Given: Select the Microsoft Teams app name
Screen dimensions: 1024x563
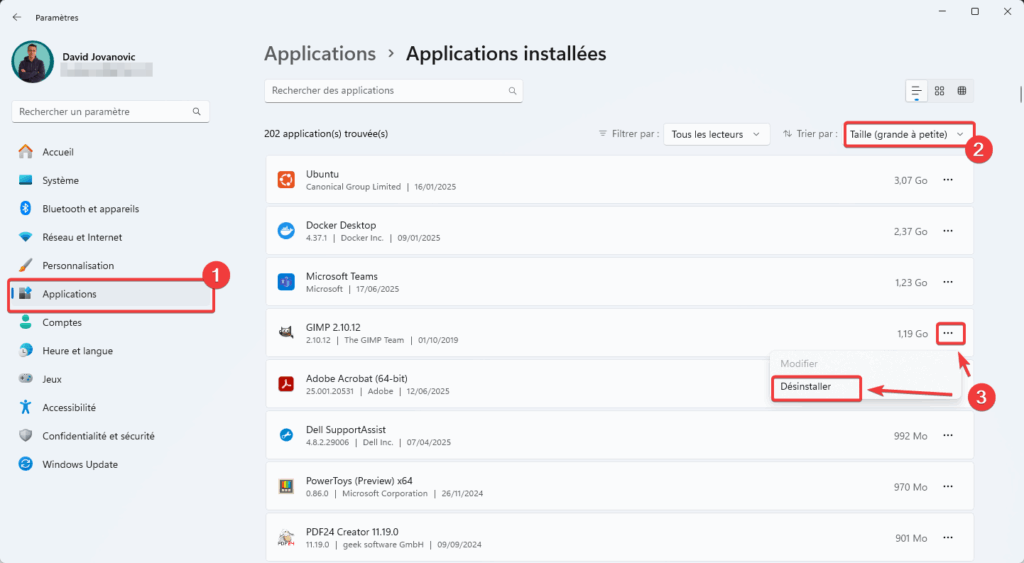Looking at the screenshot, I should (x=342, y=276).
